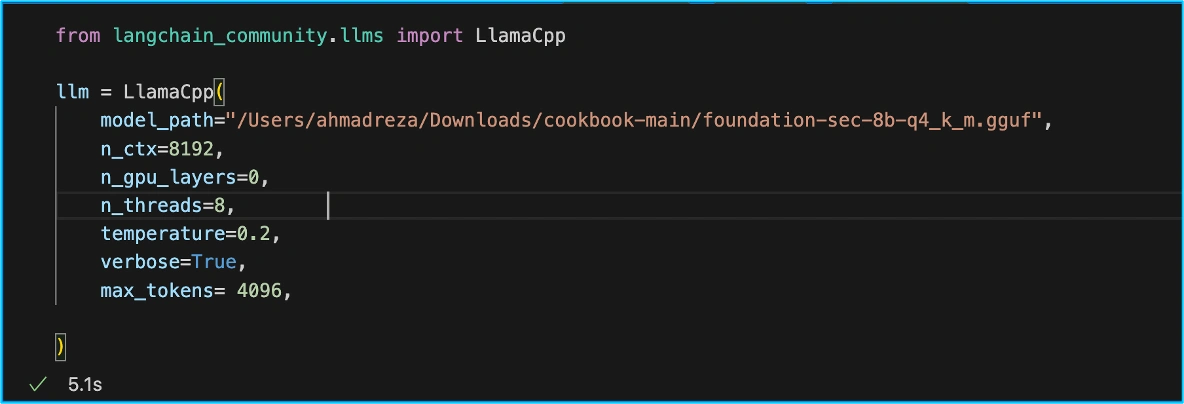Click the 'from' keyword in import line

[x=78, y=36]
